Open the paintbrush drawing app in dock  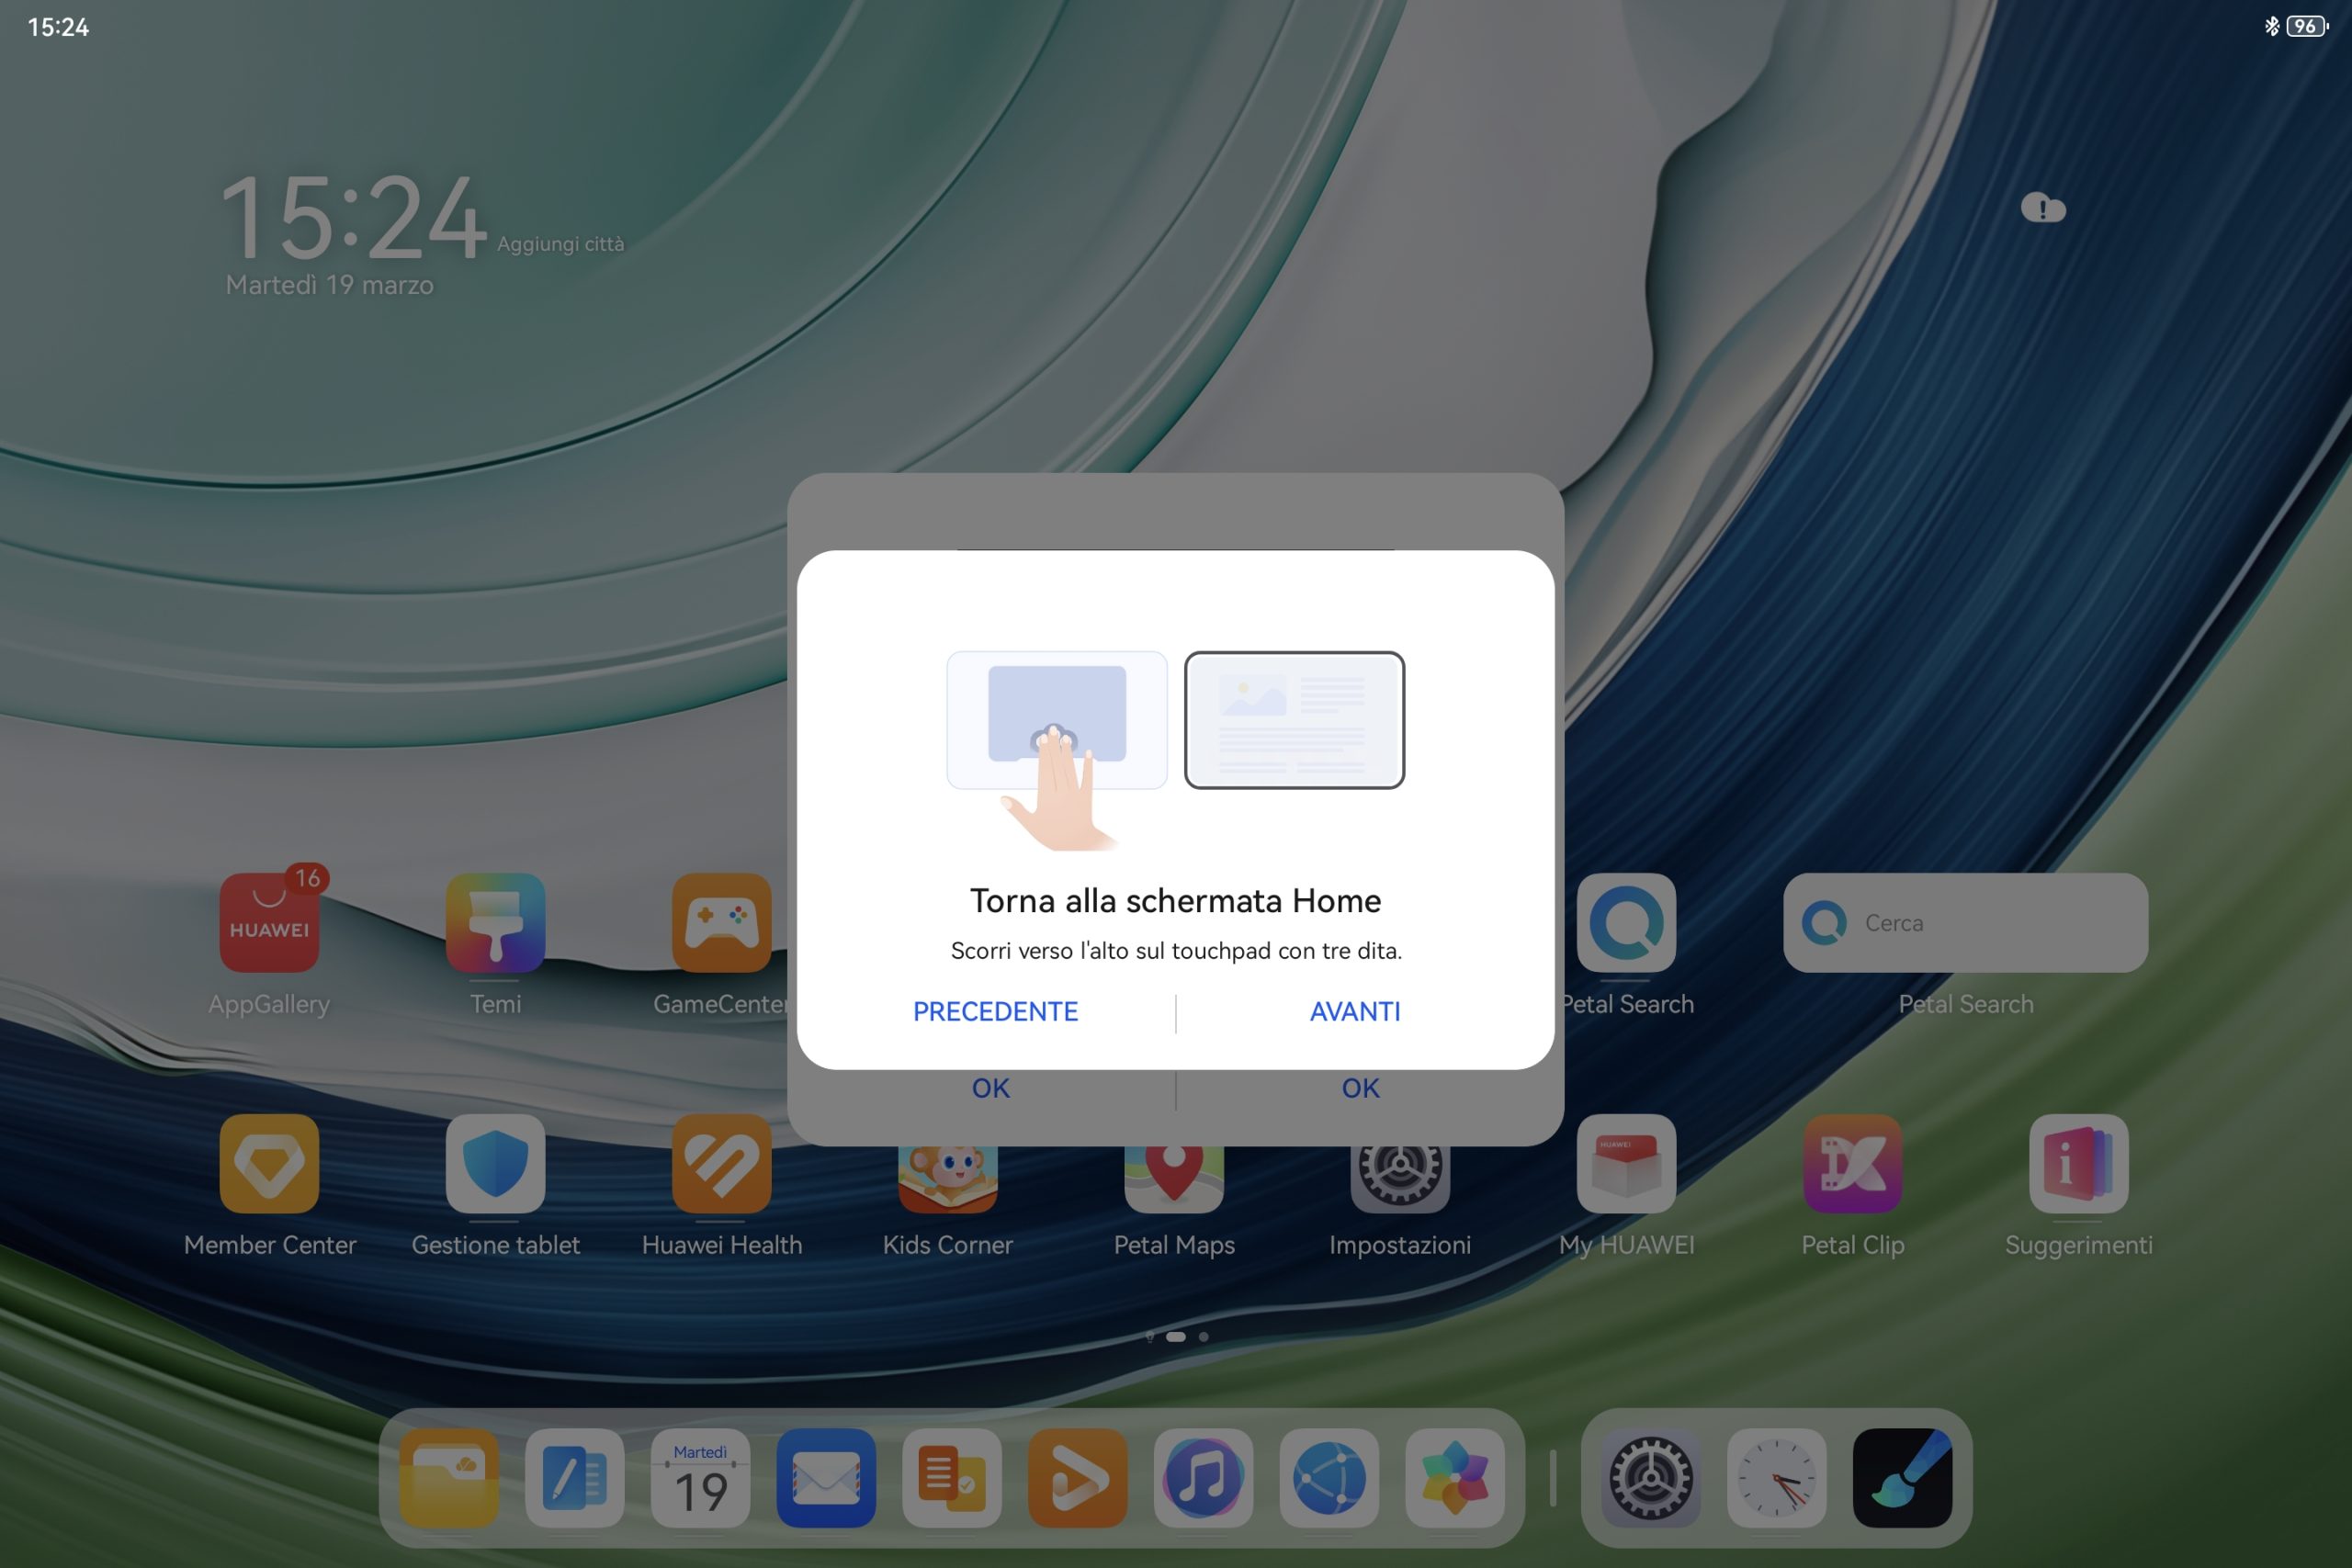[x=1903, y=1478]
